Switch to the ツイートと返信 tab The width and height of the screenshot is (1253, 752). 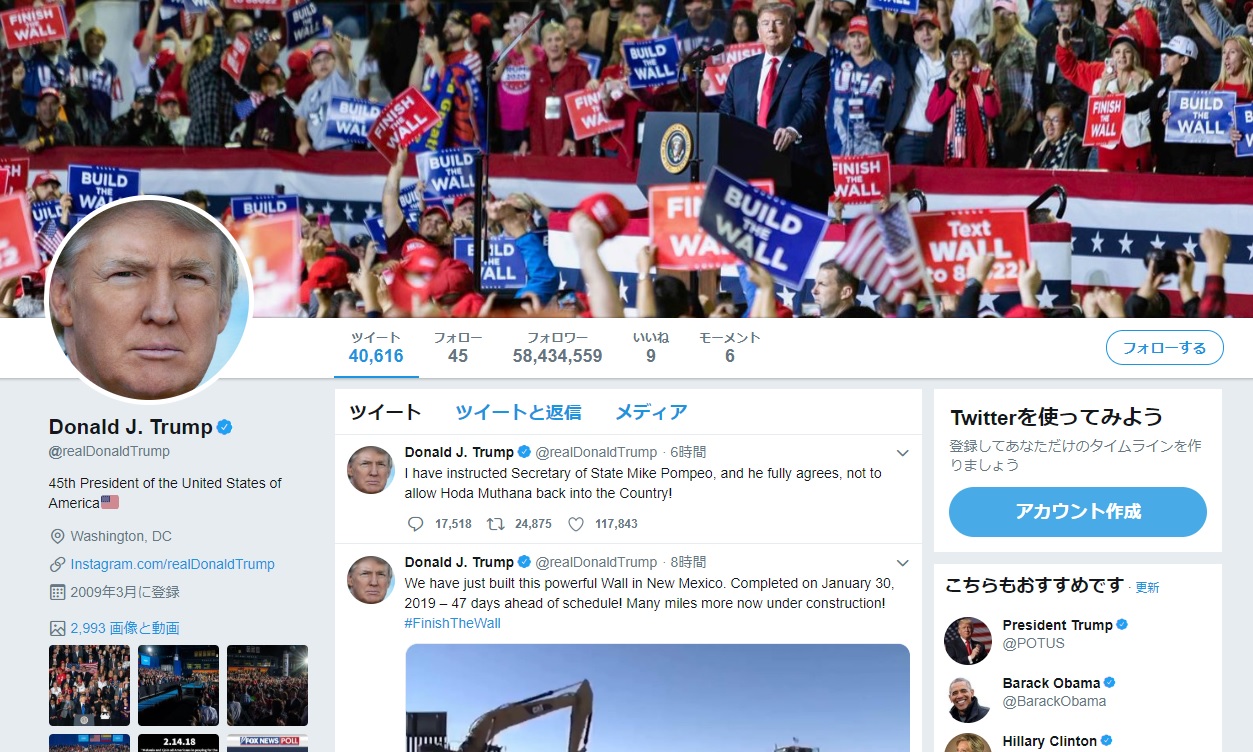pos(518,412)
